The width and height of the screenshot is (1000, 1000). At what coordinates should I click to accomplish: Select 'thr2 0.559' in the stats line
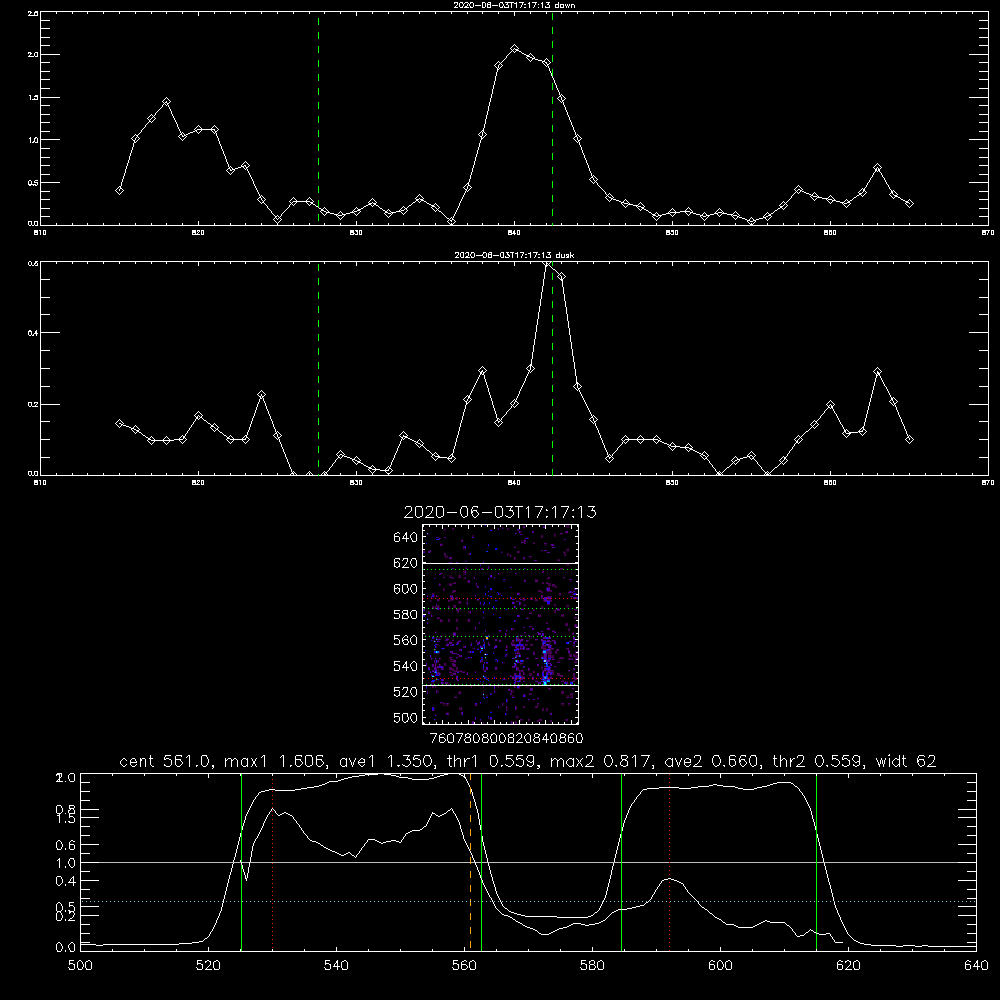(x=816, y=761)
